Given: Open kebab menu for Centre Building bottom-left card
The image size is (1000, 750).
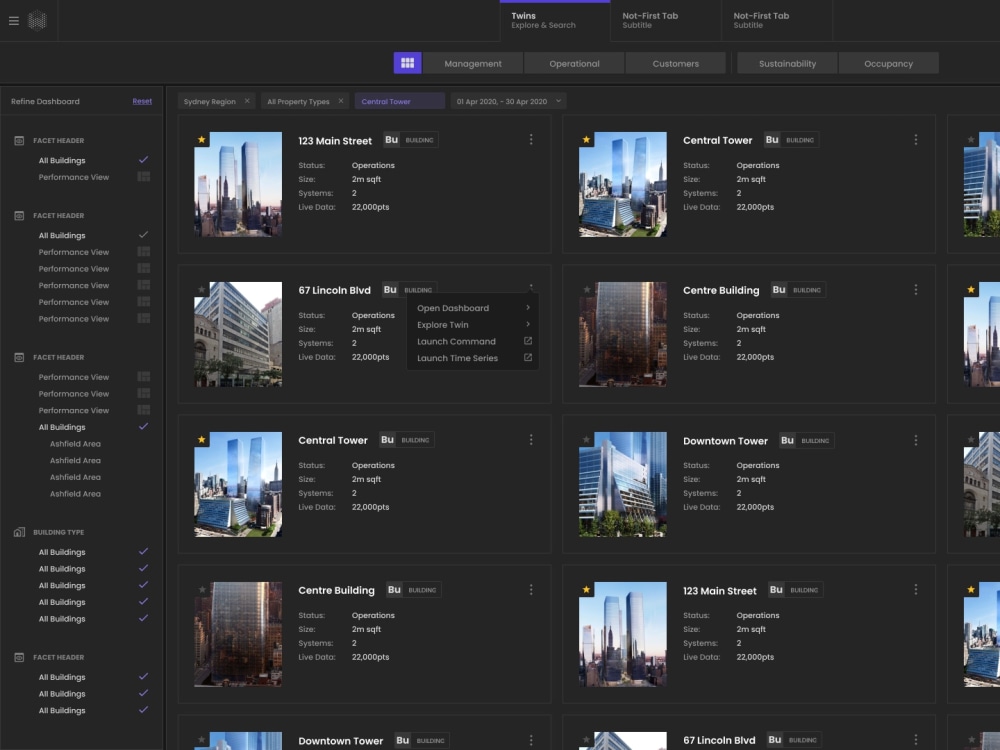Looking at the screenshot, I should [531, 590].
